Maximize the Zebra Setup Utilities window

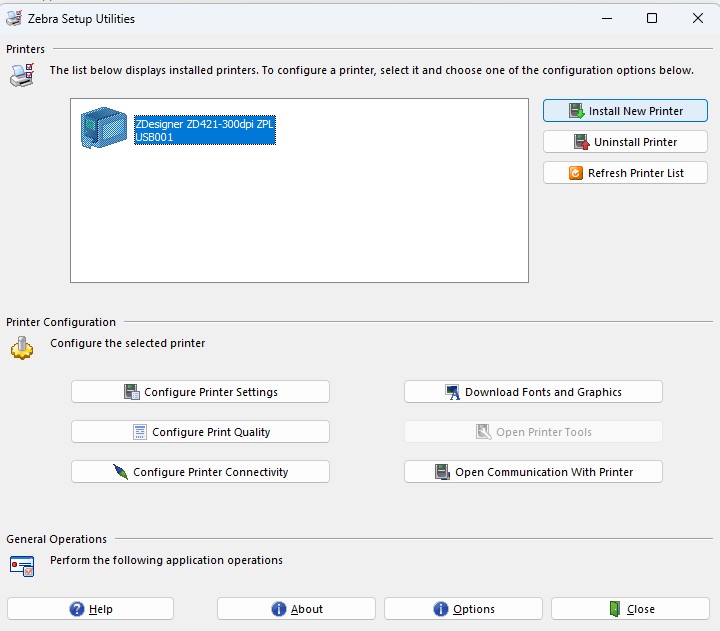pos(652,18)
